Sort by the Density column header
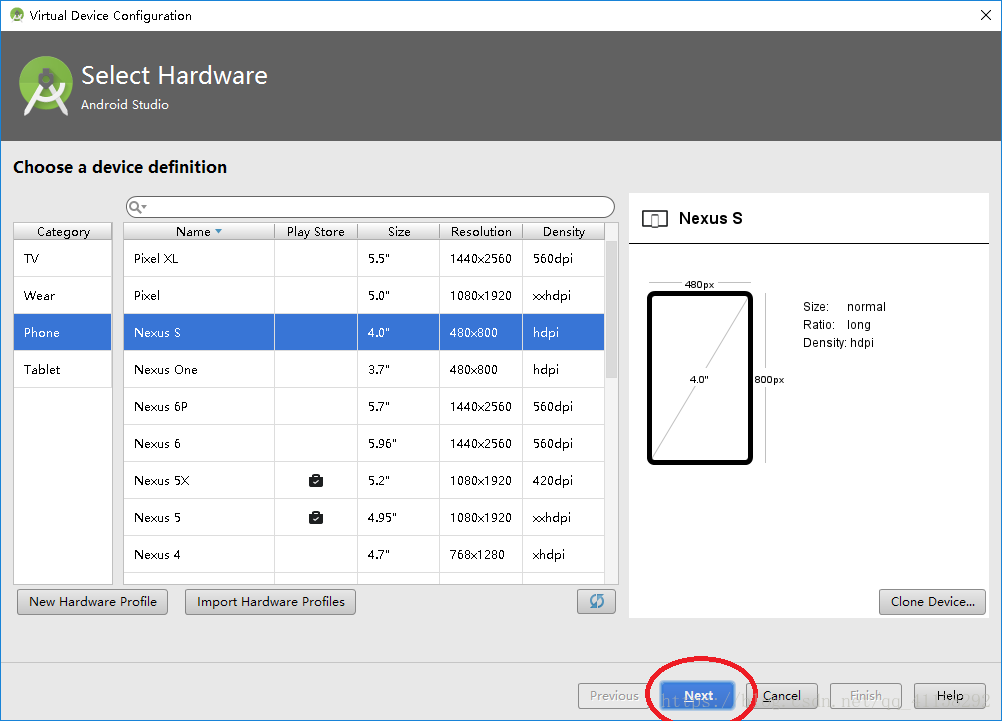The image size is (1002, 721). coord(564,231)
